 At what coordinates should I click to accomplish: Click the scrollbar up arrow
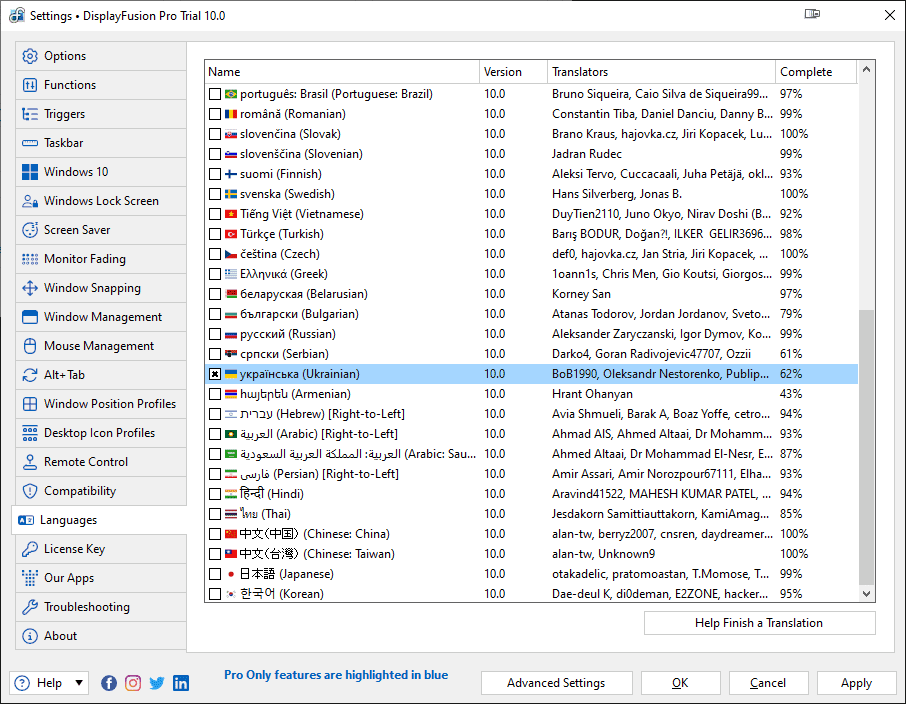[x=866, y=70]
